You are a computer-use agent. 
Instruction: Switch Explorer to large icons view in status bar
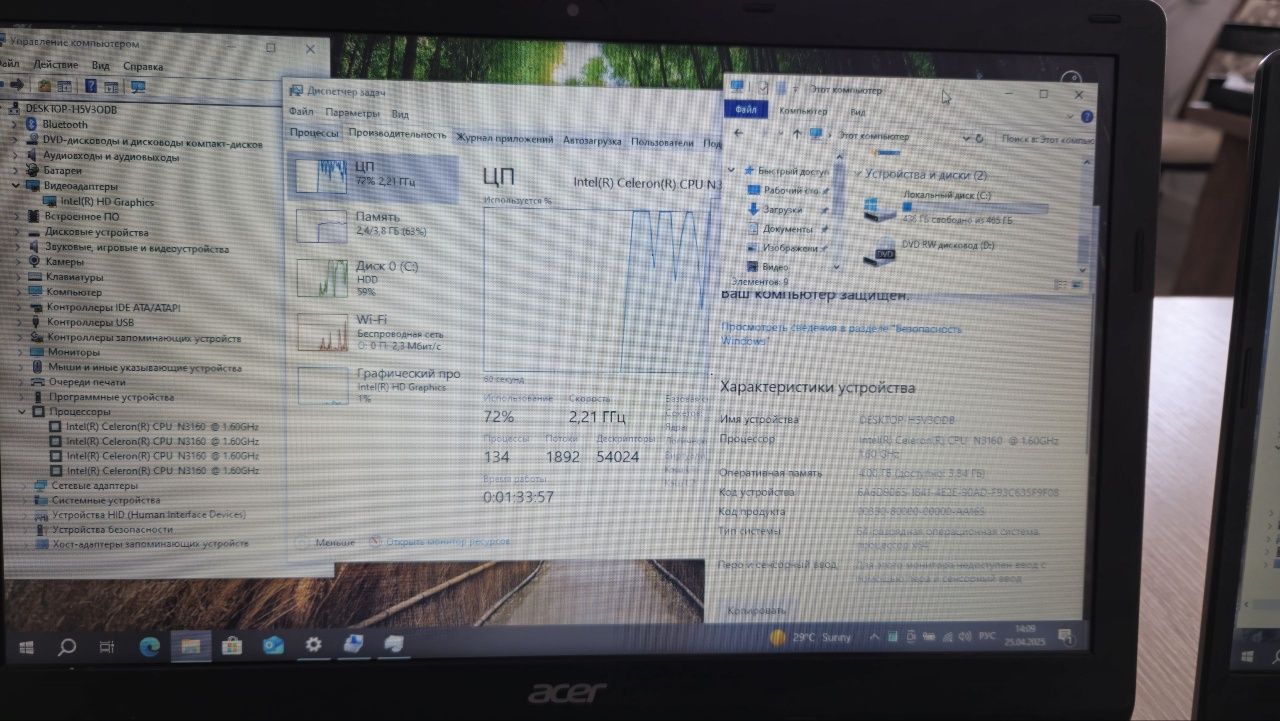tap(1079, 285)
